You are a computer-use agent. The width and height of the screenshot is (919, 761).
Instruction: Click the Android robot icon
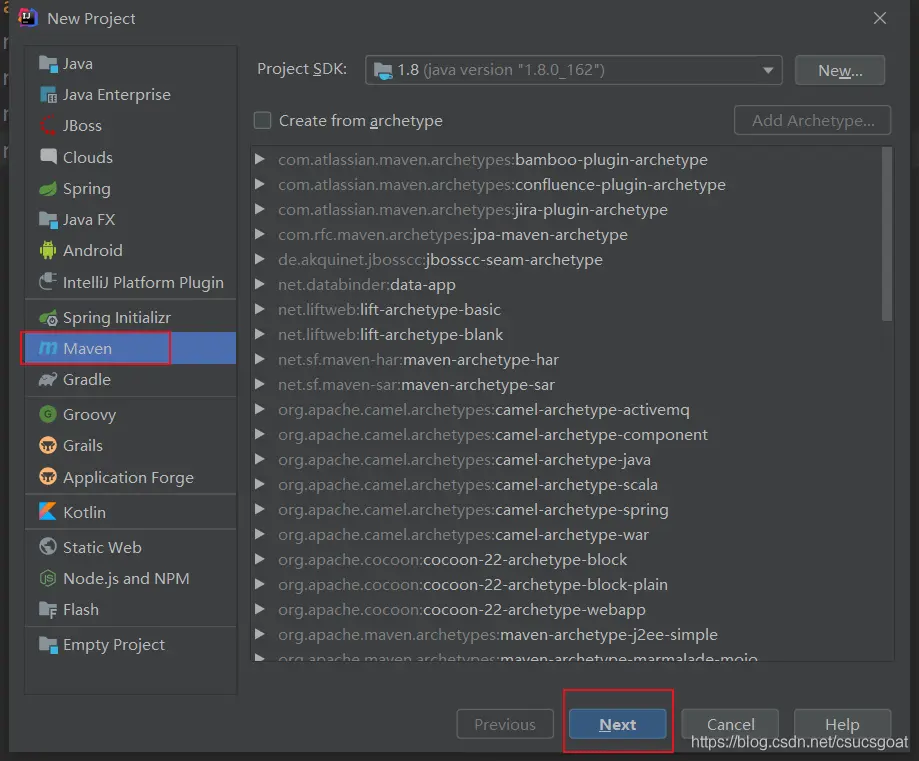coord(48,250)
